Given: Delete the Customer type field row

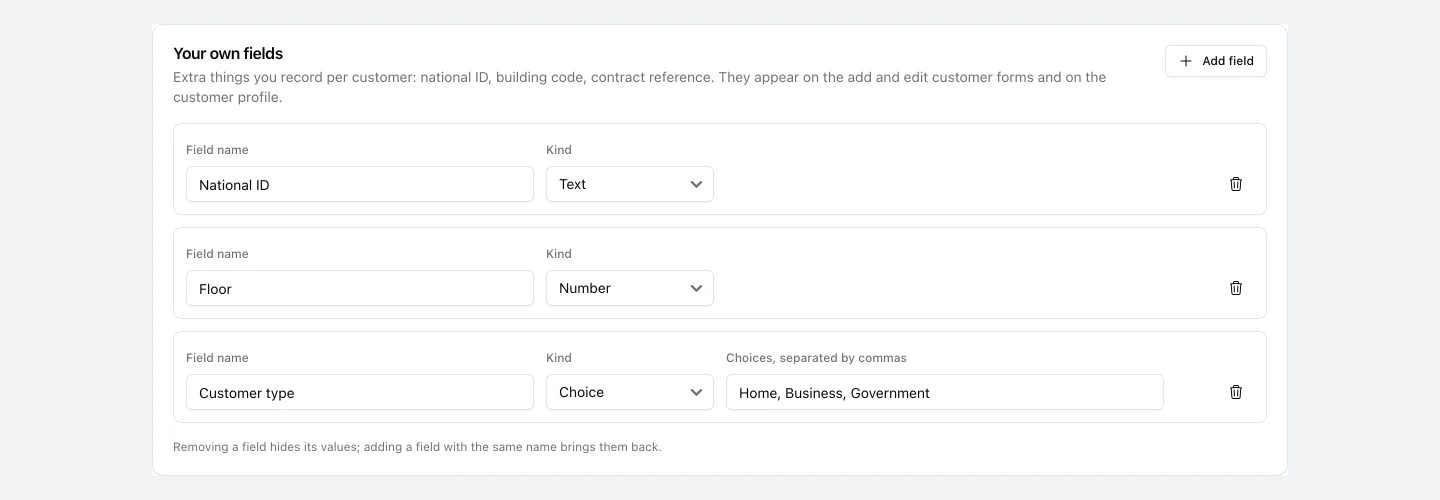Looking at the screenshot, I should [1236, 392].
